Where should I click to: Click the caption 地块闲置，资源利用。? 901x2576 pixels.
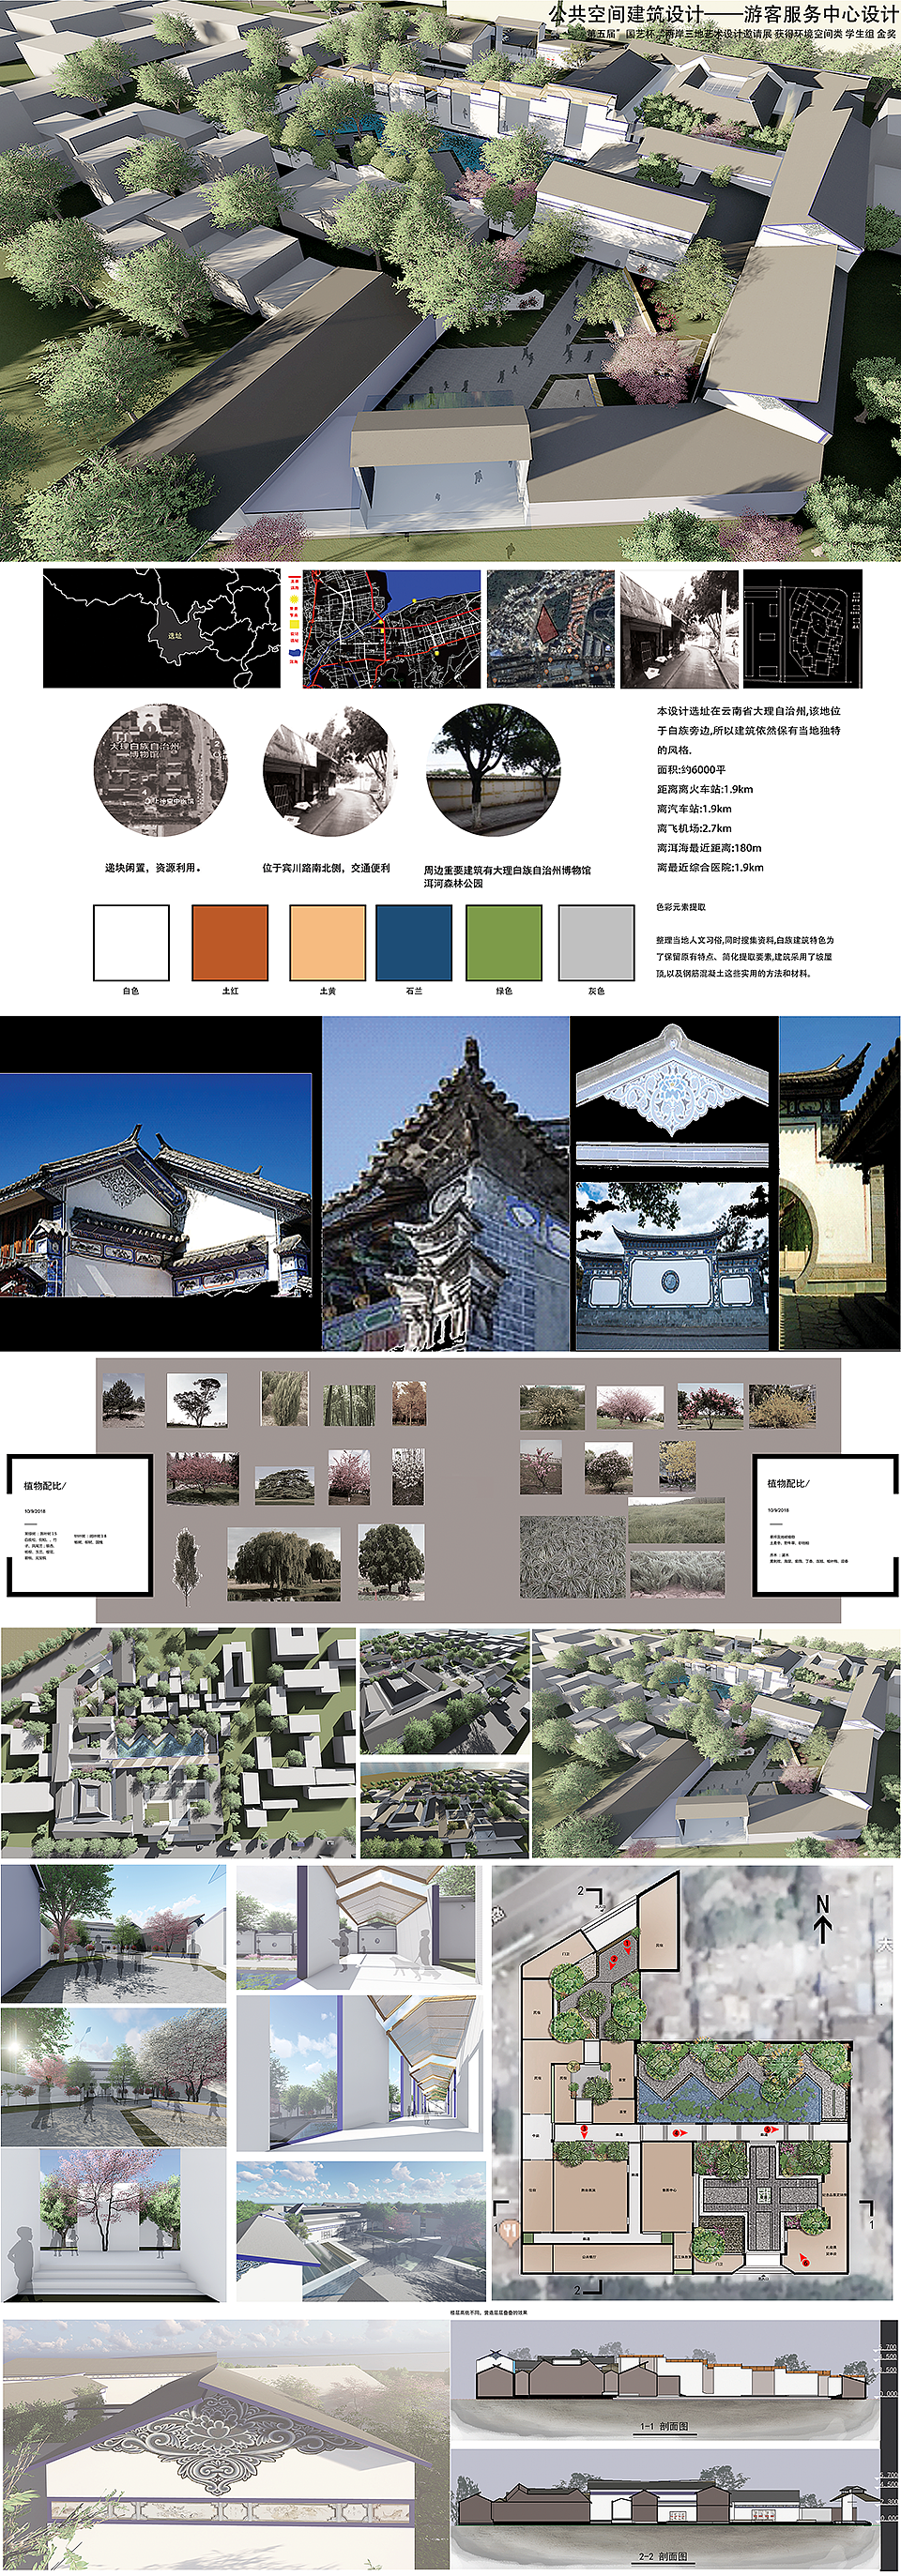pyautogui.click(x=153, y=868)
